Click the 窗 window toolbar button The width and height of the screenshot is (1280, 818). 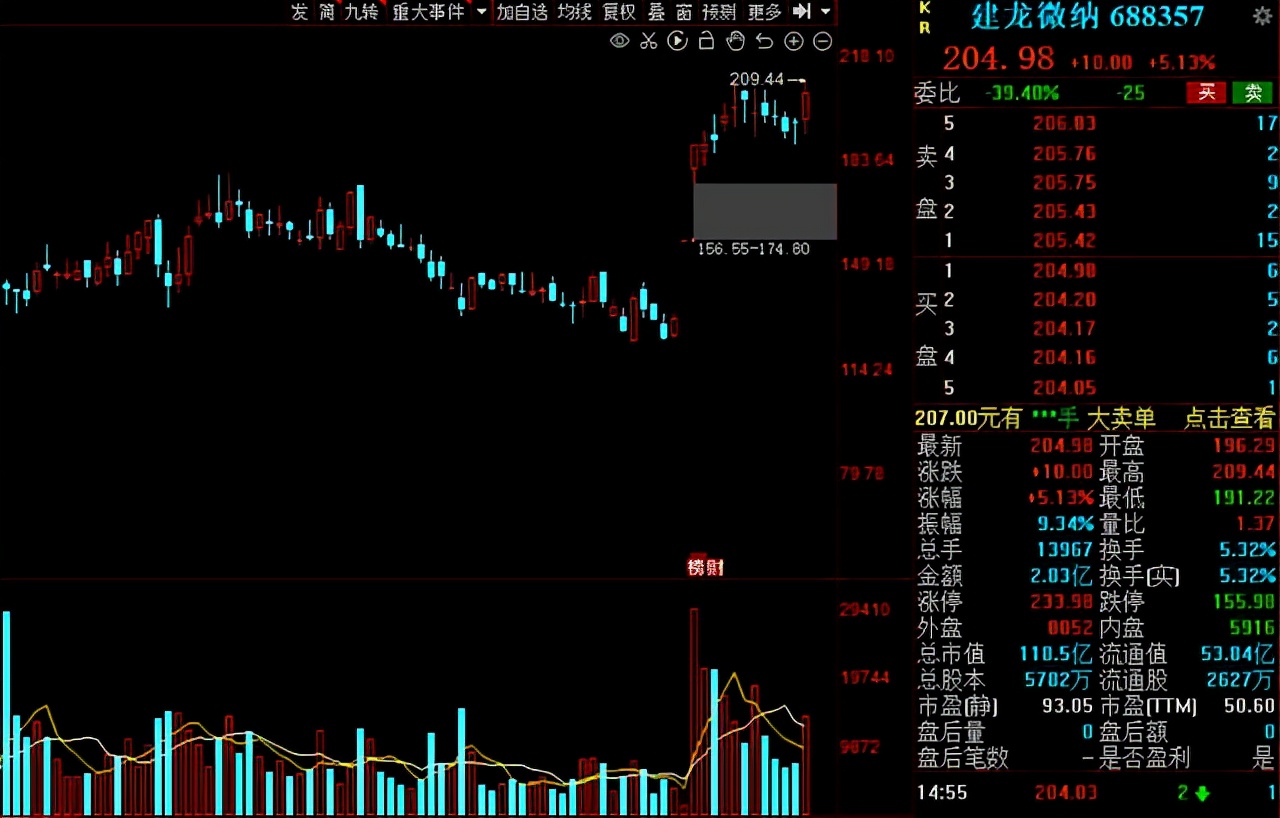click(x=684, y=12)
